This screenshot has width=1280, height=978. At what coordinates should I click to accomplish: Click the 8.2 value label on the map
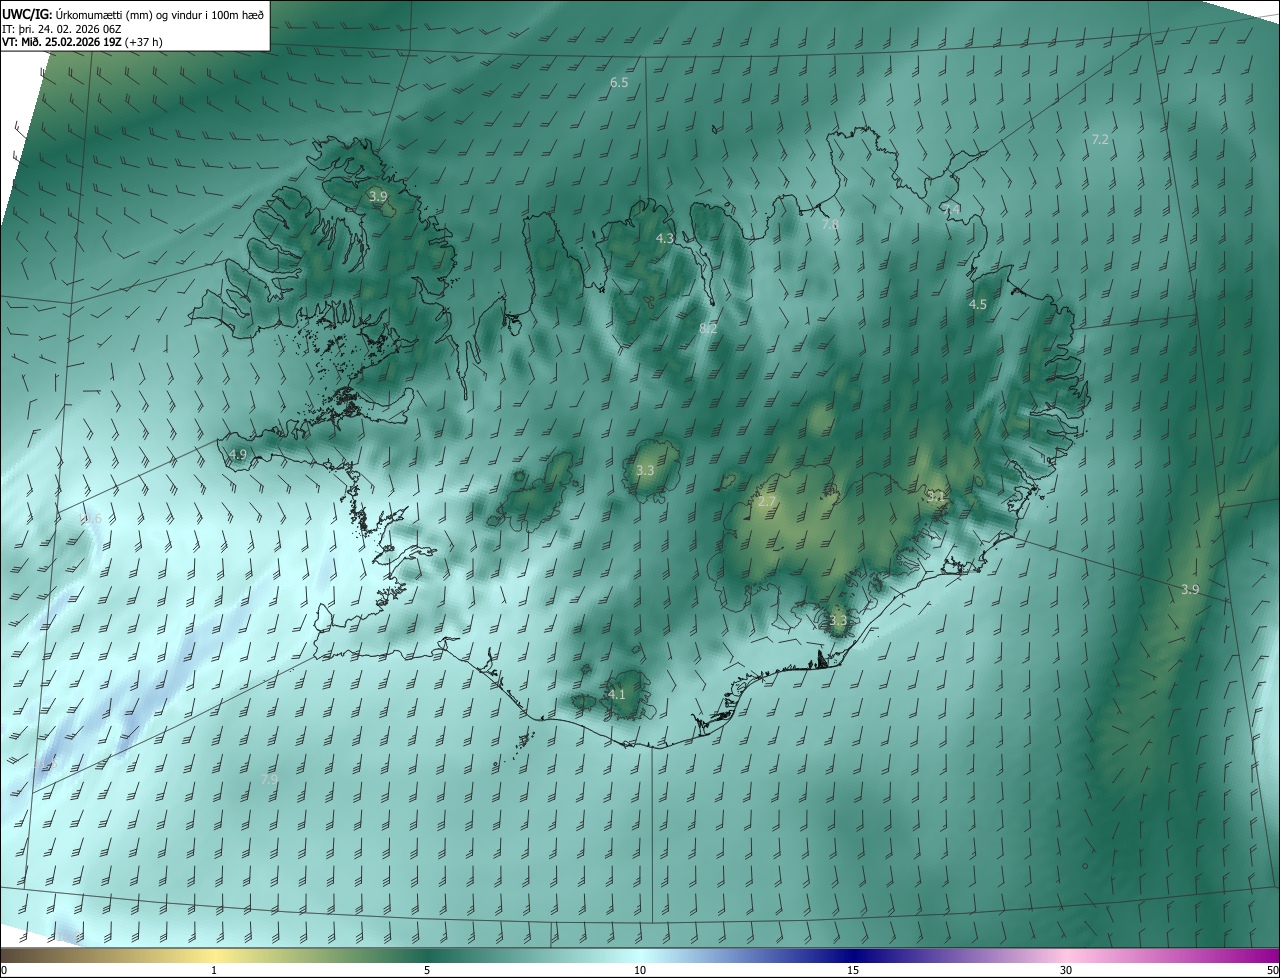click(708, 328)
